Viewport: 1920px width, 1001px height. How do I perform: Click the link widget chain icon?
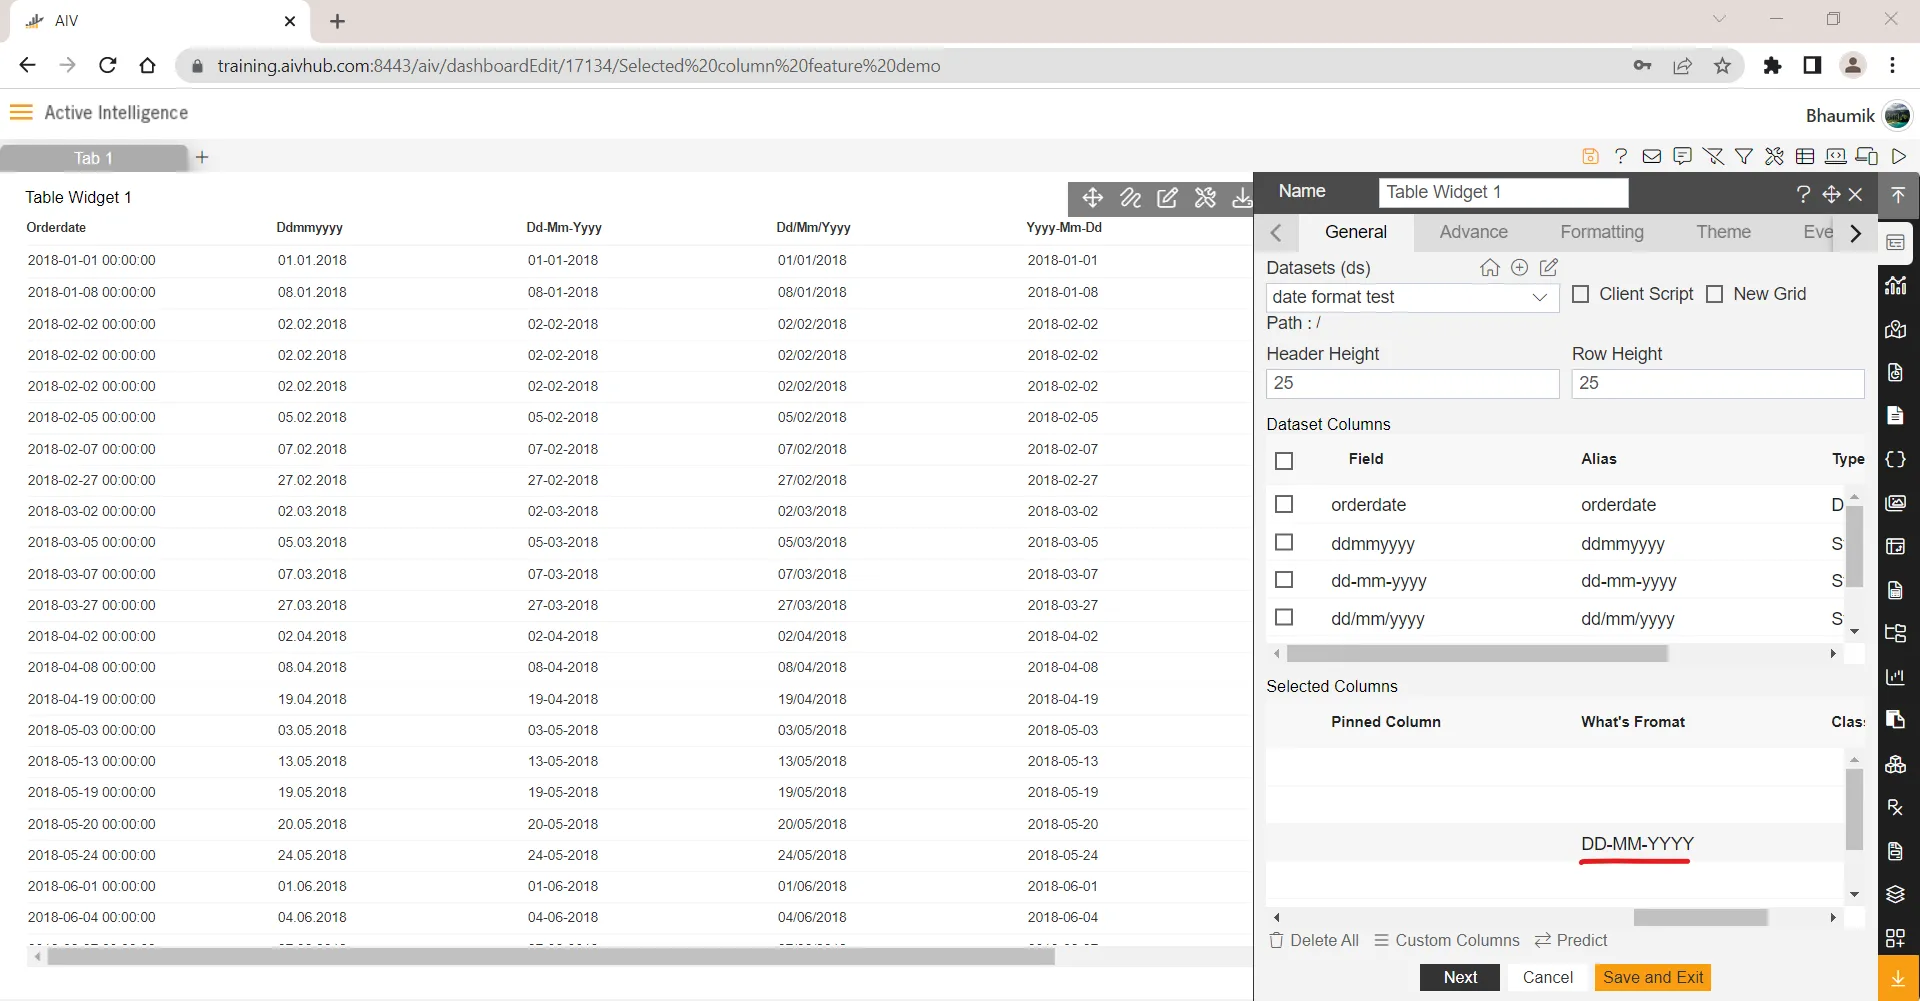pos(1131,198)
